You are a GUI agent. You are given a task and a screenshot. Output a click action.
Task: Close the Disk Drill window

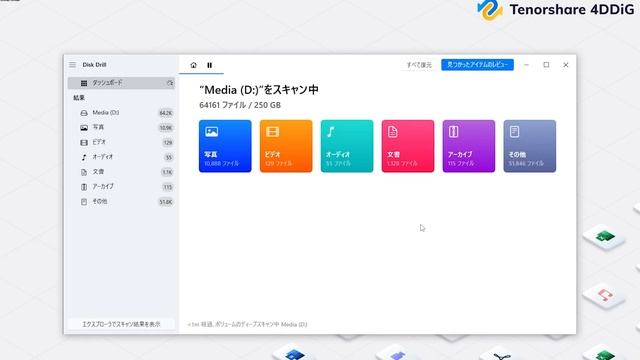point(566,65)
